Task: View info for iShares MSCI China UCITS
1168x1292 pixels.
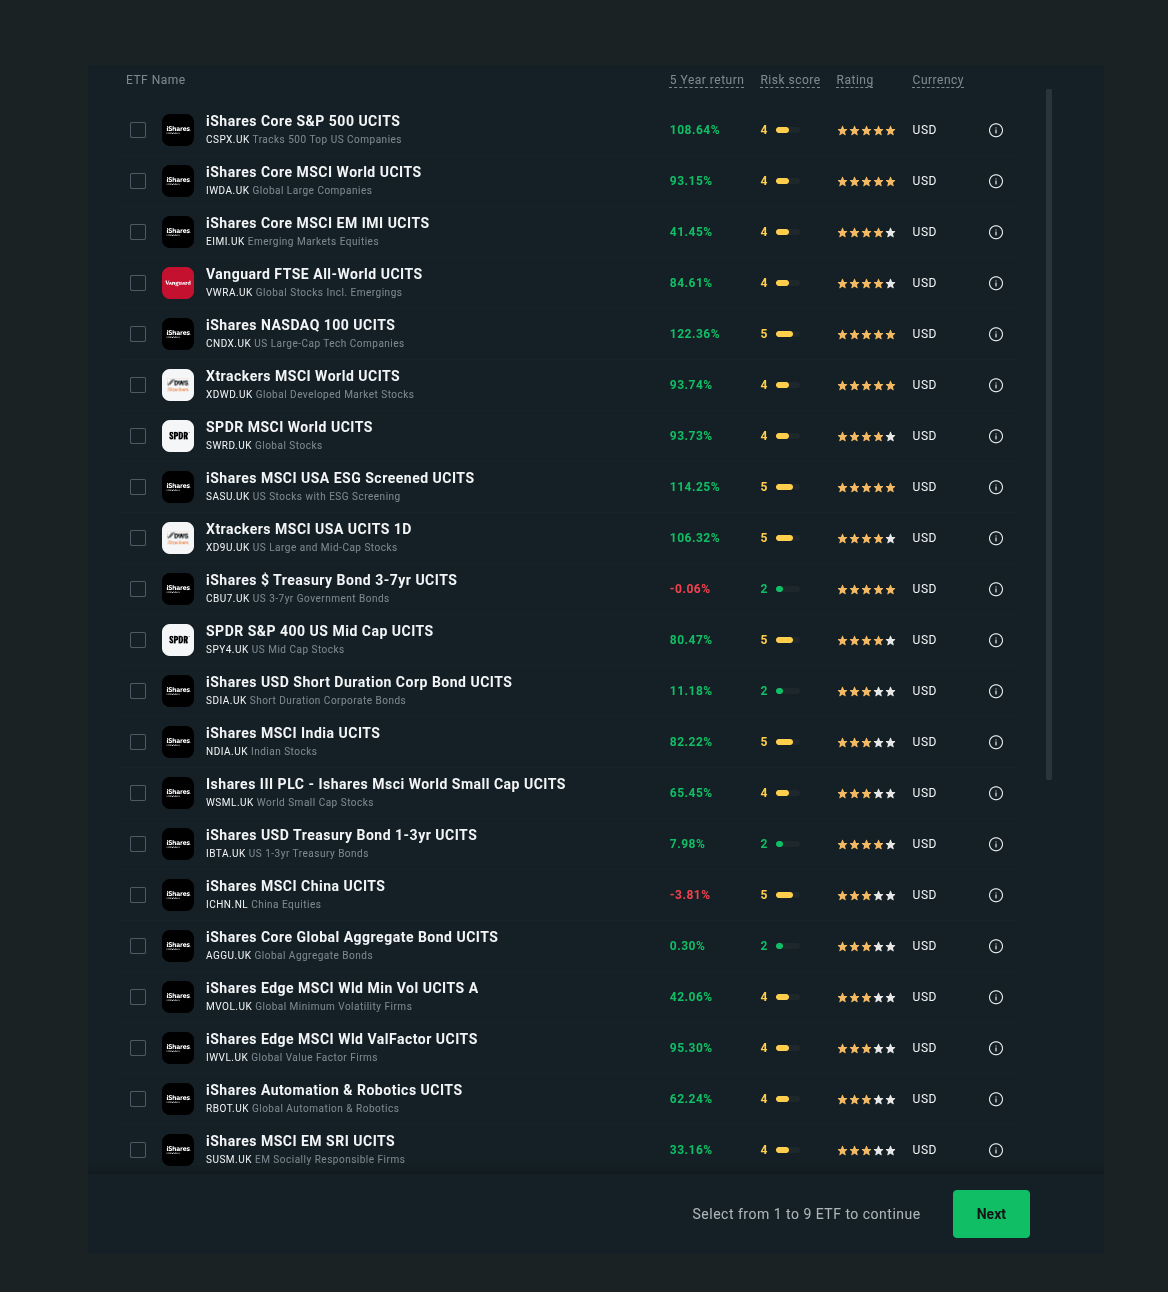Action: (996, 895)
